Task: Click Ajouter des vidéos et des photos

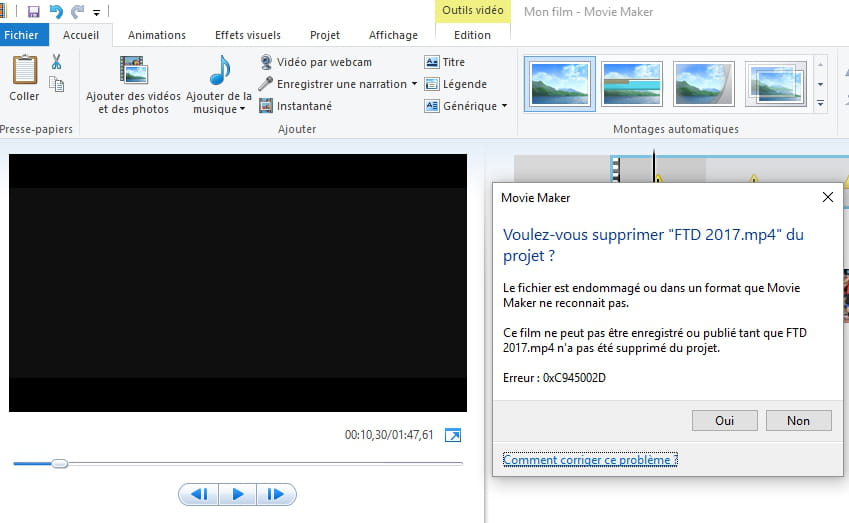Action: click(x=133, y=85)
